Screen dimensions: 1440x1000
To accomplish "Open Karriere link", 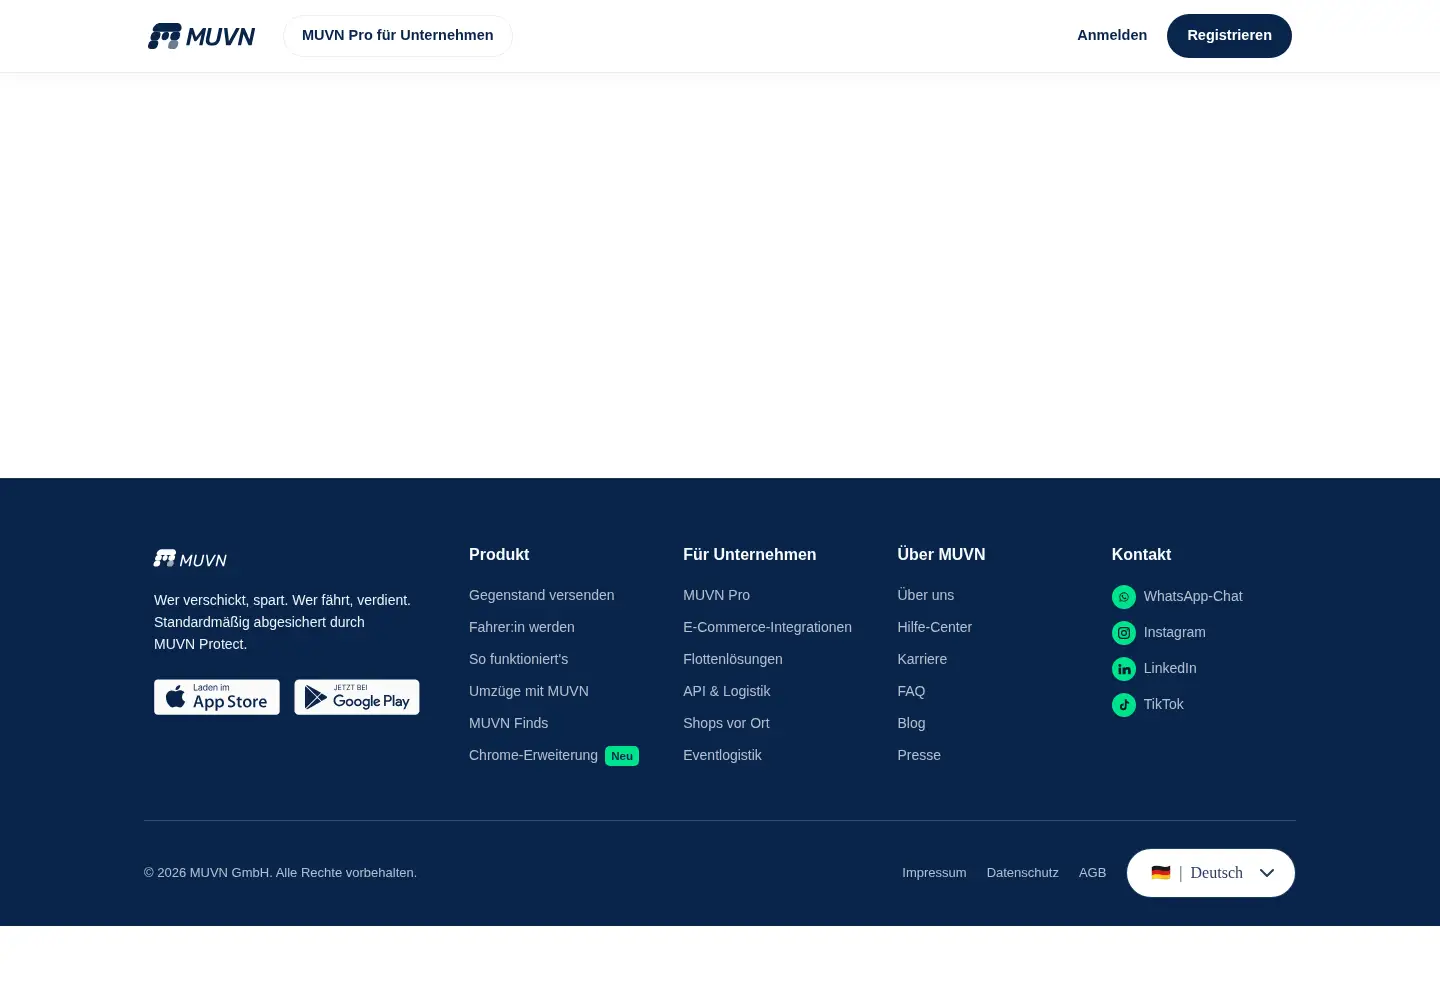I will (922, 659).
